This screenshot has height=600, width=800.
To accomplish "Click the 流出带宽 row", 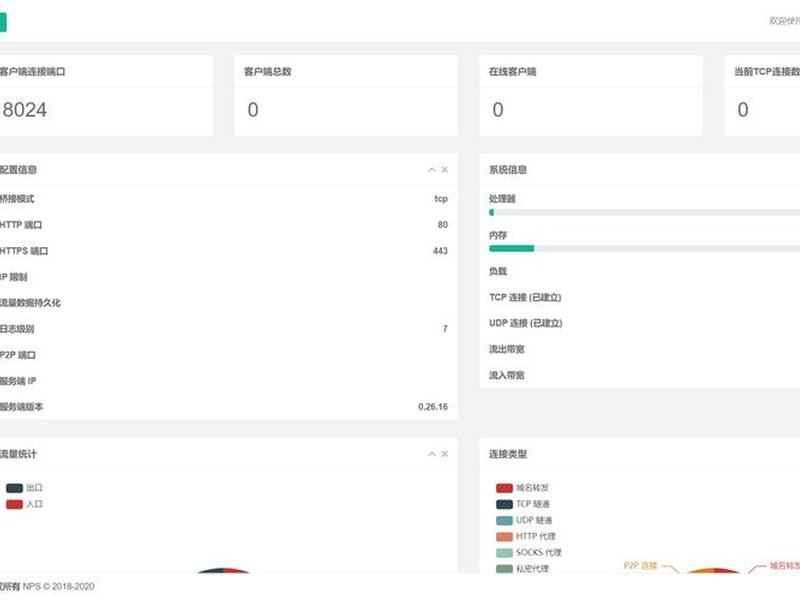I will (507, 349).
